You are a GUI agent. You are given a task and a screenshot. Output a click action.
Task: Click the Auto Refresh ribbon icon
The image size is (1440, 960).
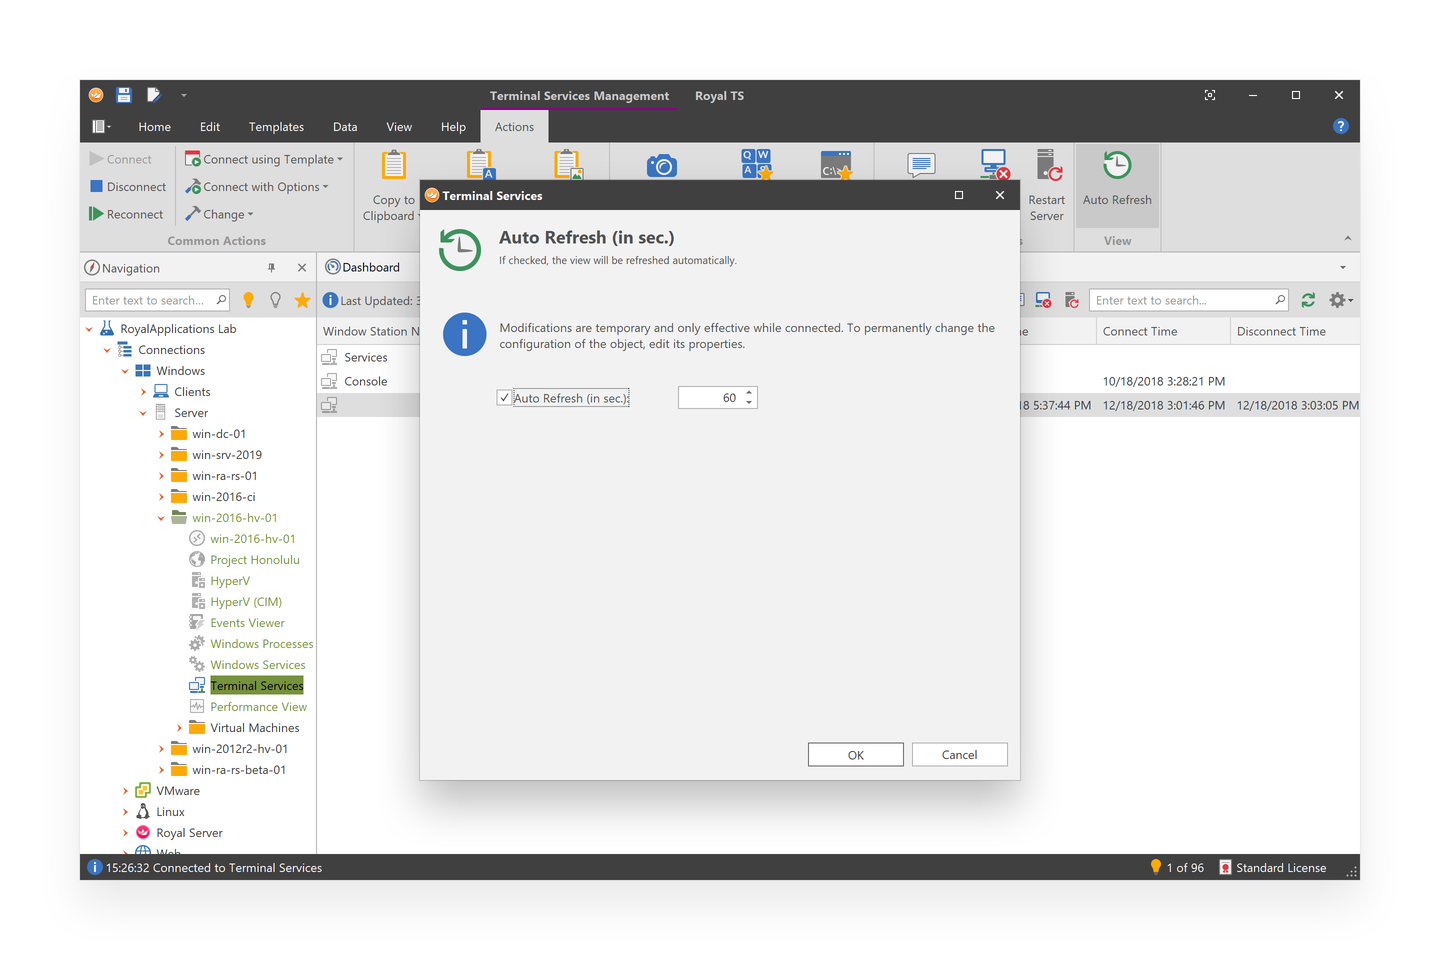[x=1116, y=167]
